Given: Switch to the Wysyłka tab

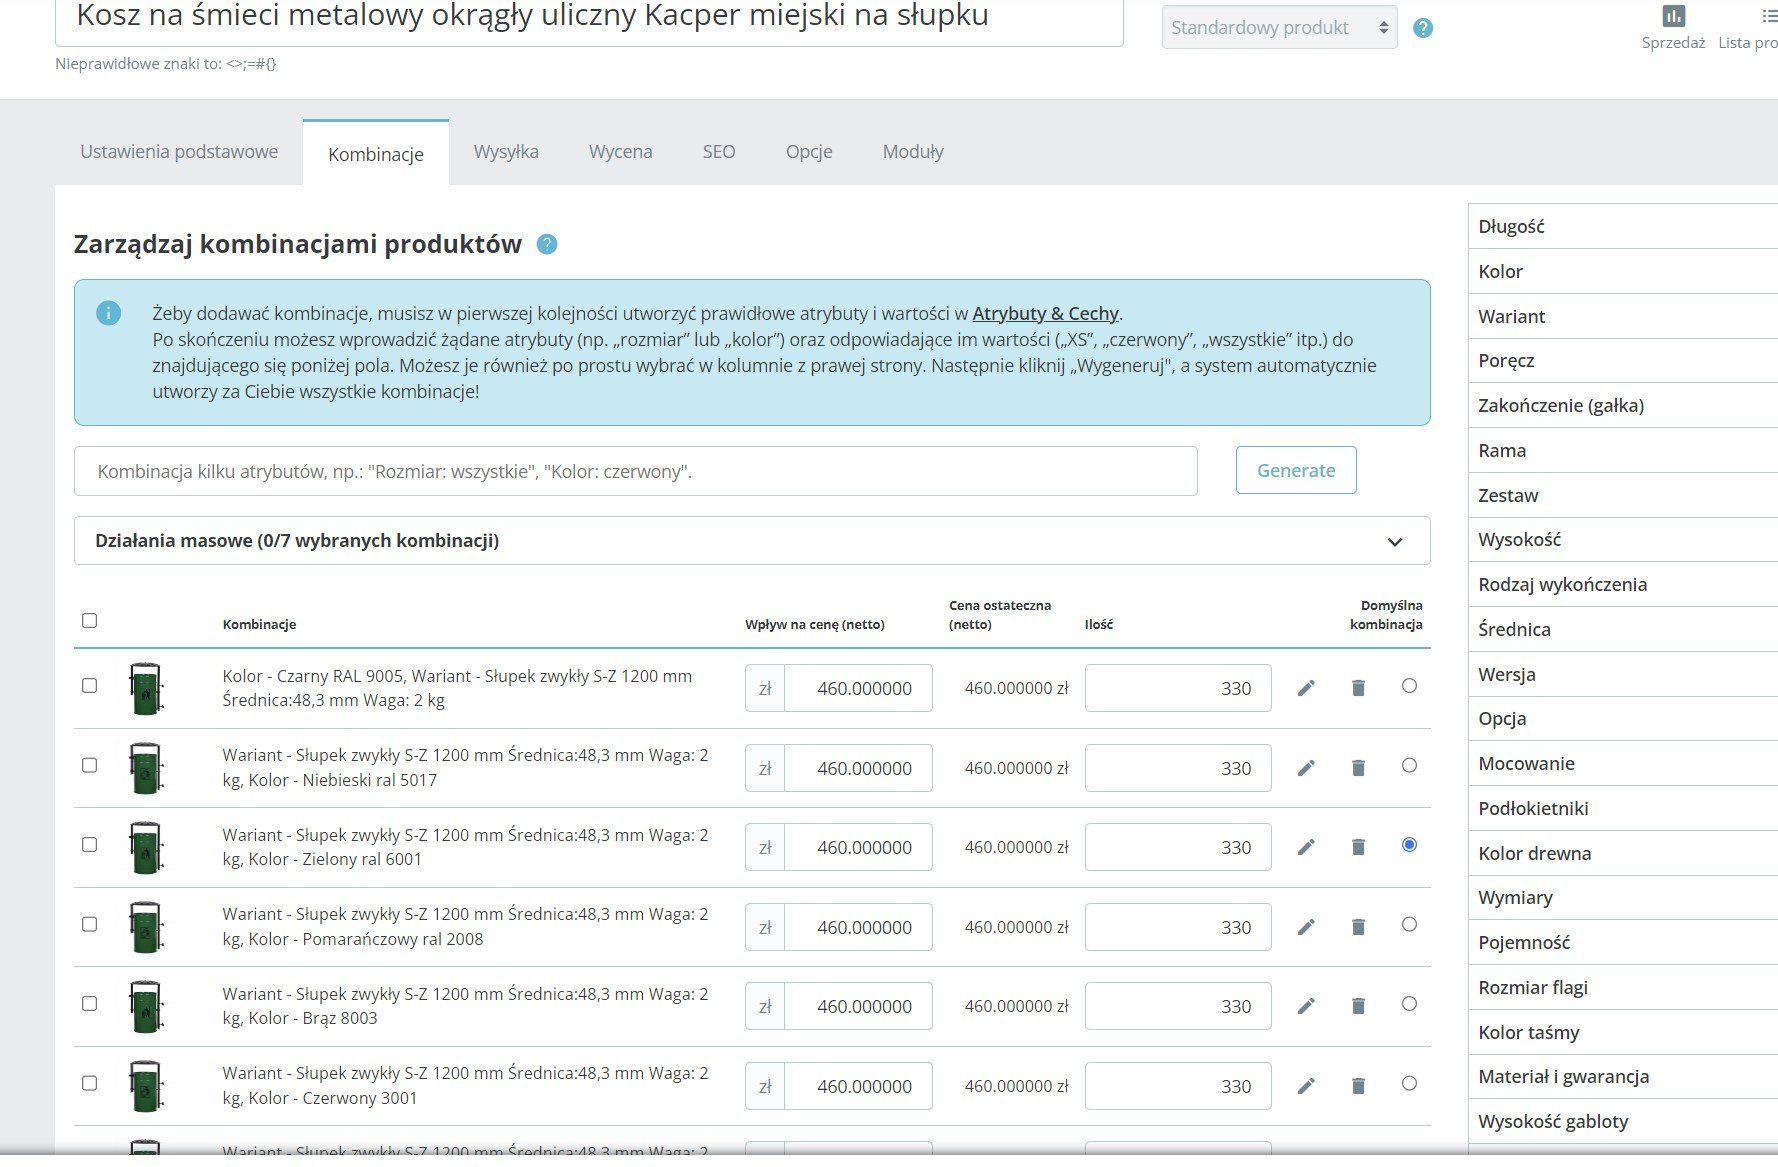Looking at the screenshot, I should (506, 152).
